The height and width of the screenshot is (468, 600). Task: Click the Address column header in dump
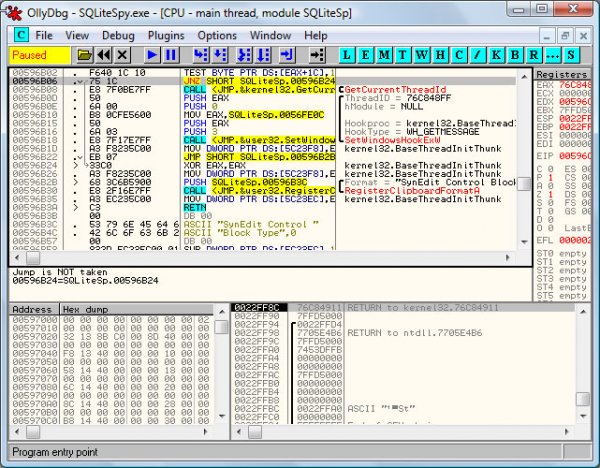click(34, 309)
